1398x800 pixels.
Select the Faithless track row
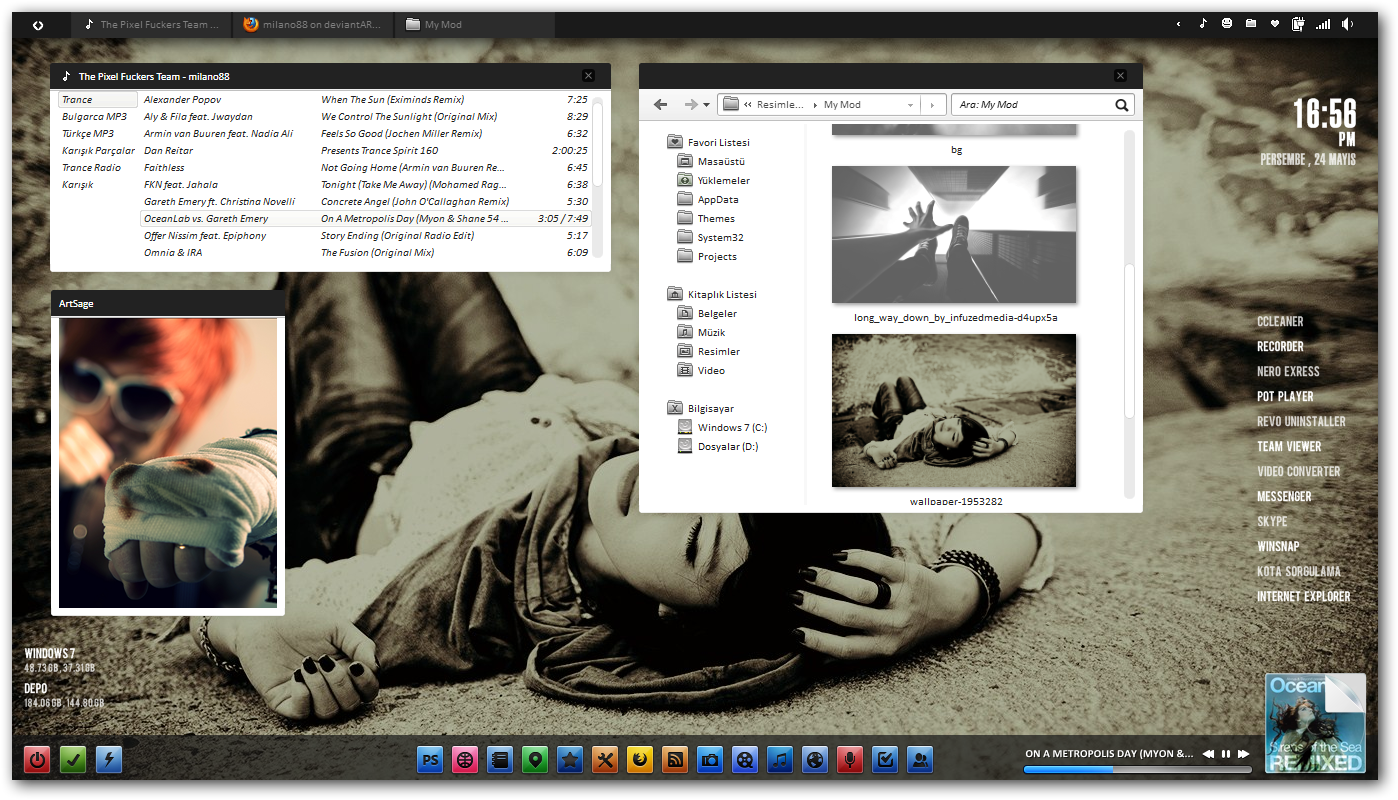point(365,168)
